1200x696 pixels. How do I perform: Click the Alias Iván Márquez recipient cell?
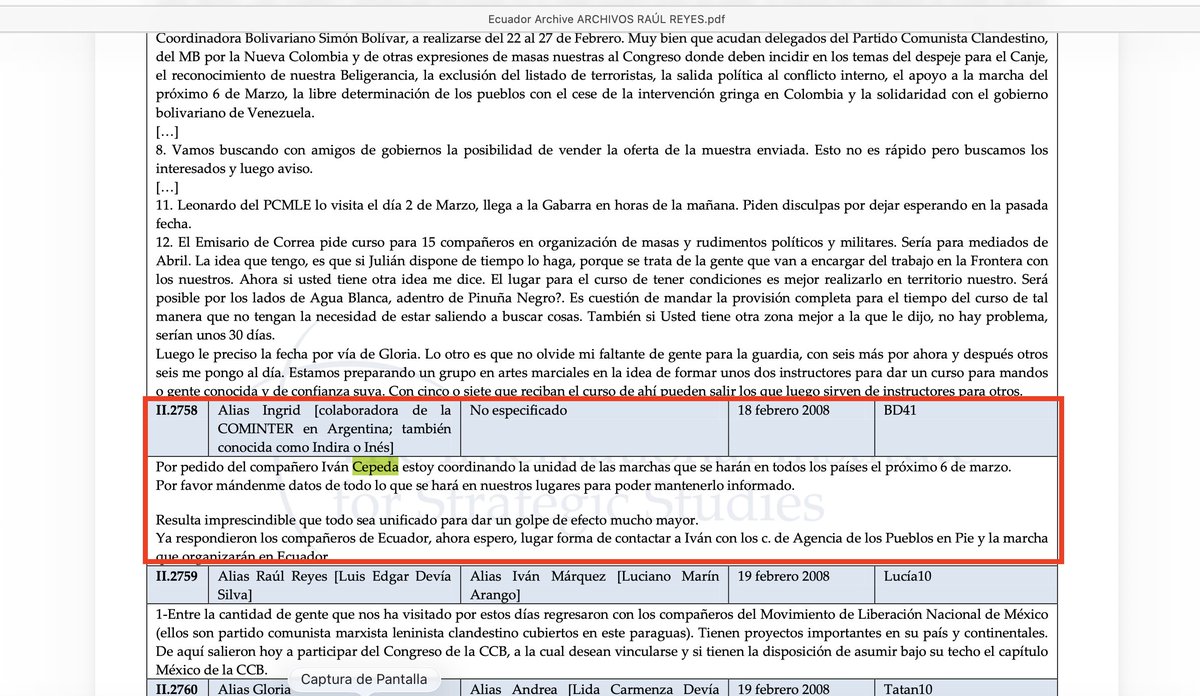594,585
